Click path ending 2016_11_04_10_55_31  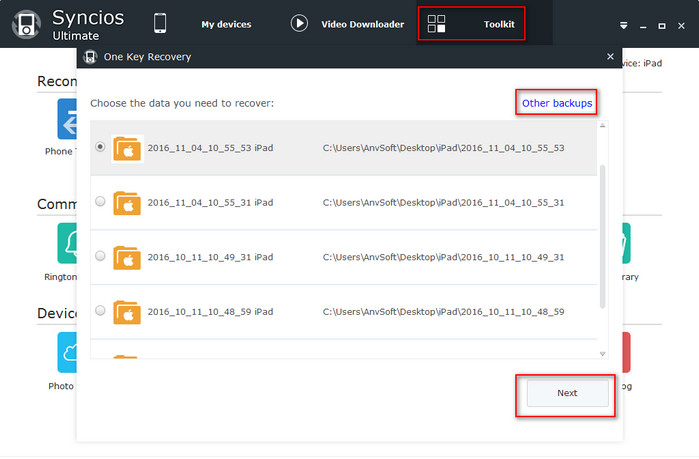pyautogui.click(x=443, y=203)
